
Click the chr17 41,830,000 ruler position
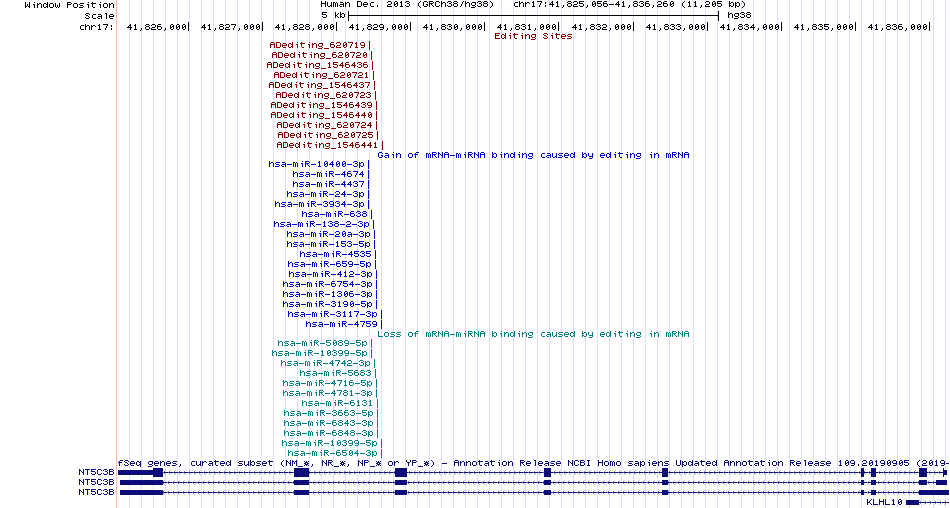point(454,27)
